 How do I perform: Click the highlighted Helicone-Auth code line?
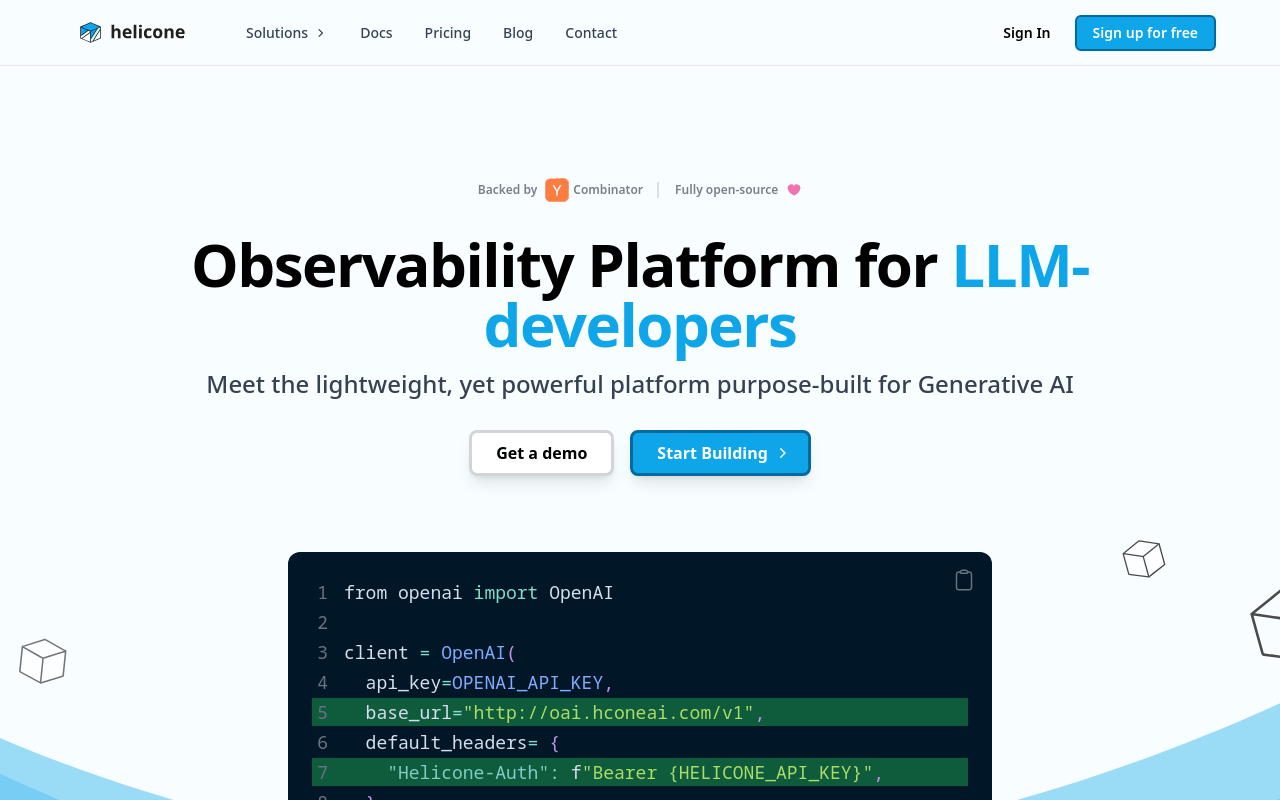[x=640, y=772]
